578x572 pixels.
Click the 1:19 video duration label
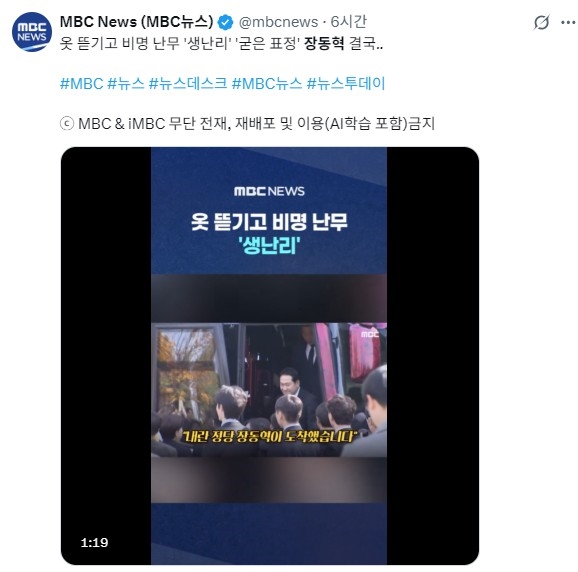pyautogui.click(x=94, y=543)
